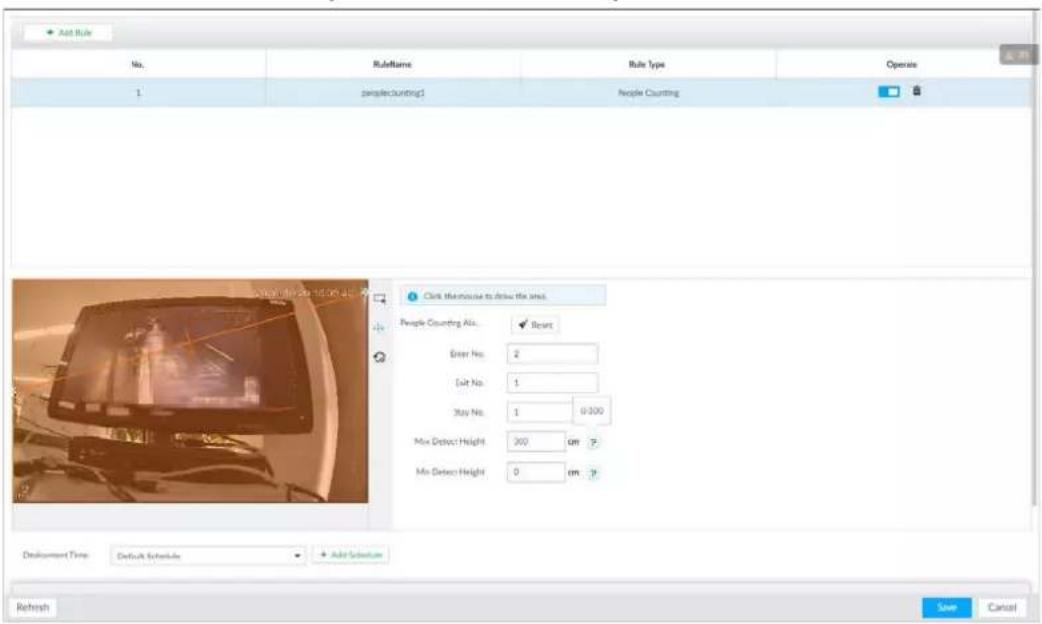
Task: Click the Reset button
Action: tap(536, 325)
